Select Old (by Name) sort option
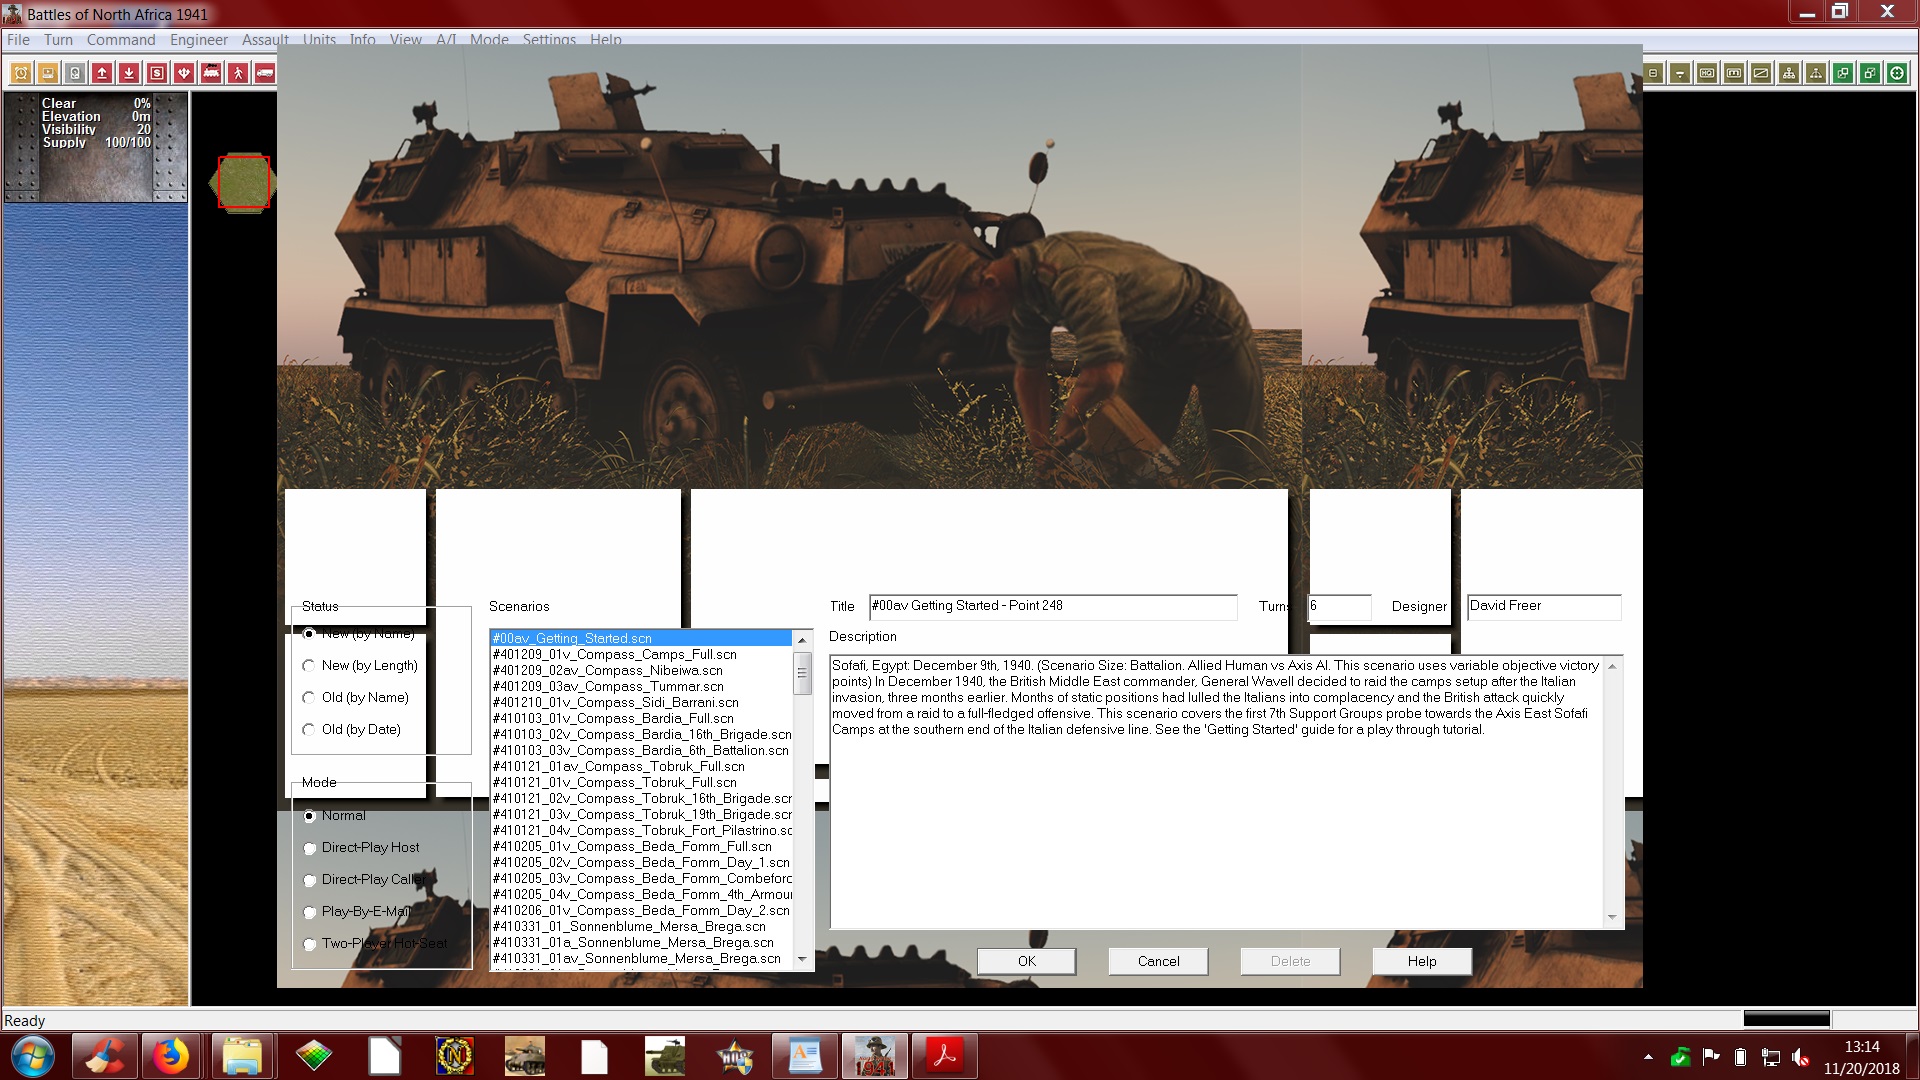1920x1080 pixels. pos(355,698)
